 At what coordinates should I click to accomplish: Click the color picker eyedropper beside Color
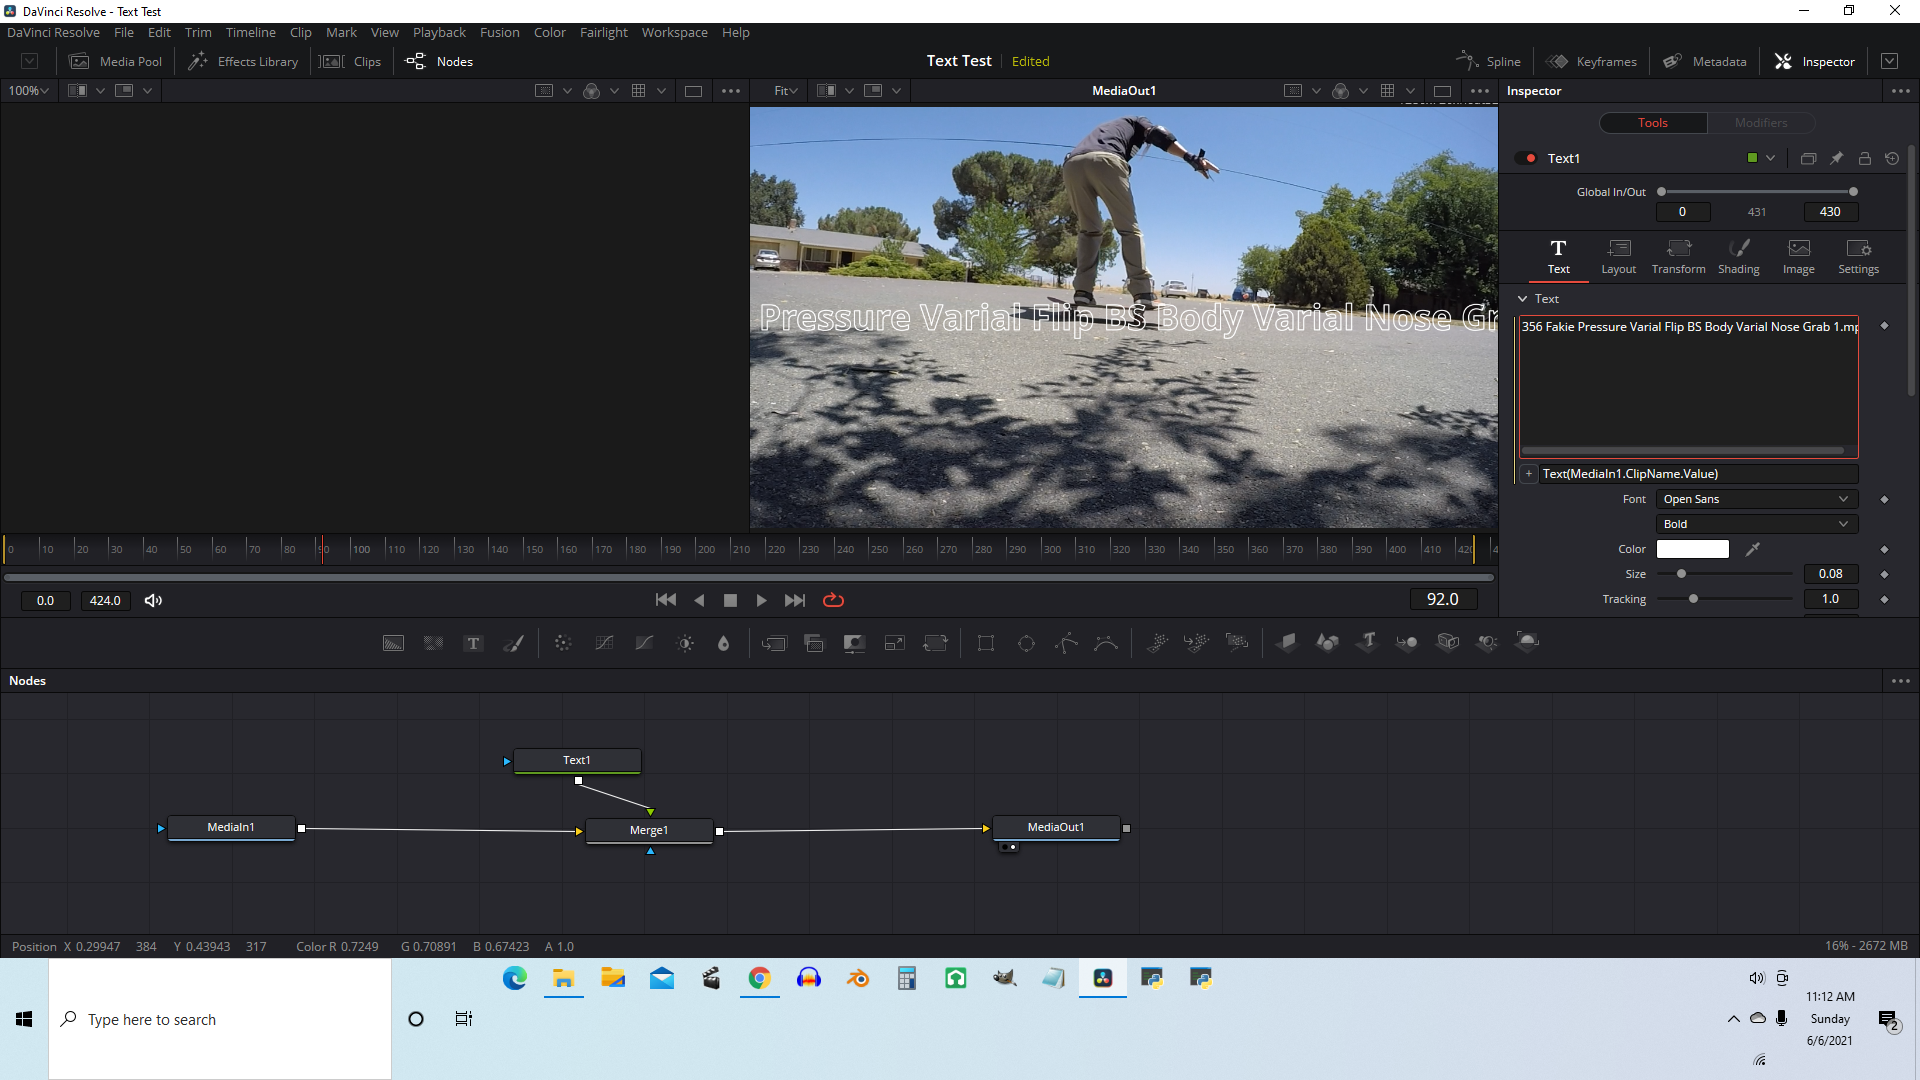click(x=1753, y=549)
